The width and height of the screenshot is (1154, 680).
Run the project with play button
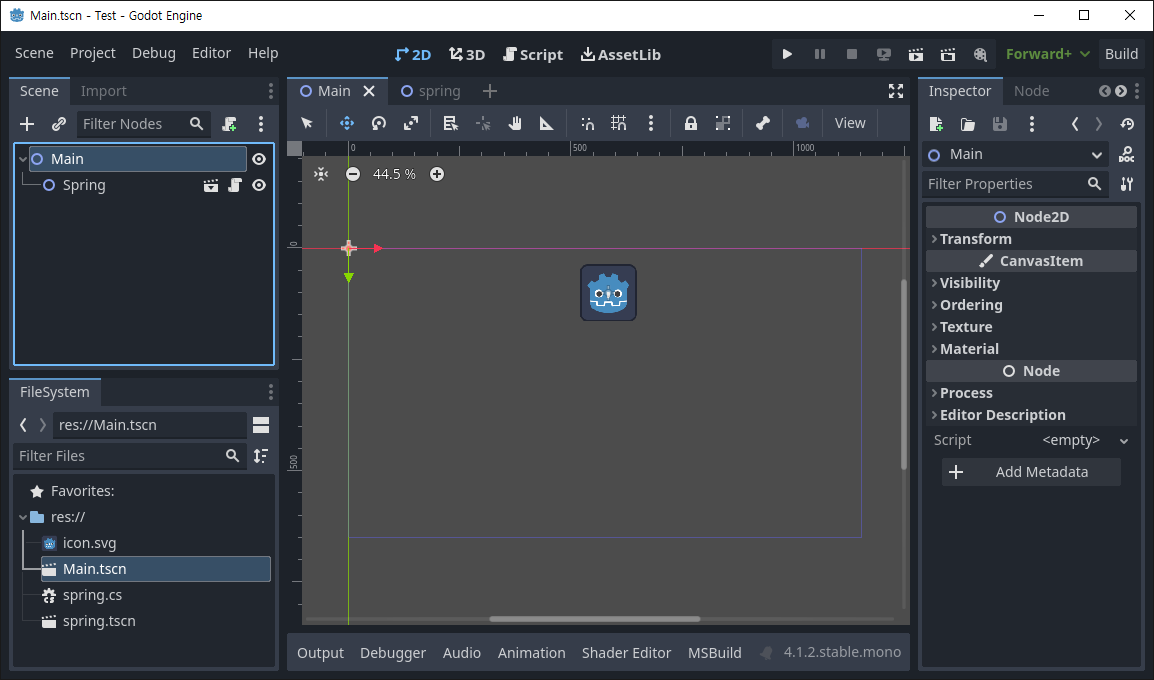tap(787, 54)
